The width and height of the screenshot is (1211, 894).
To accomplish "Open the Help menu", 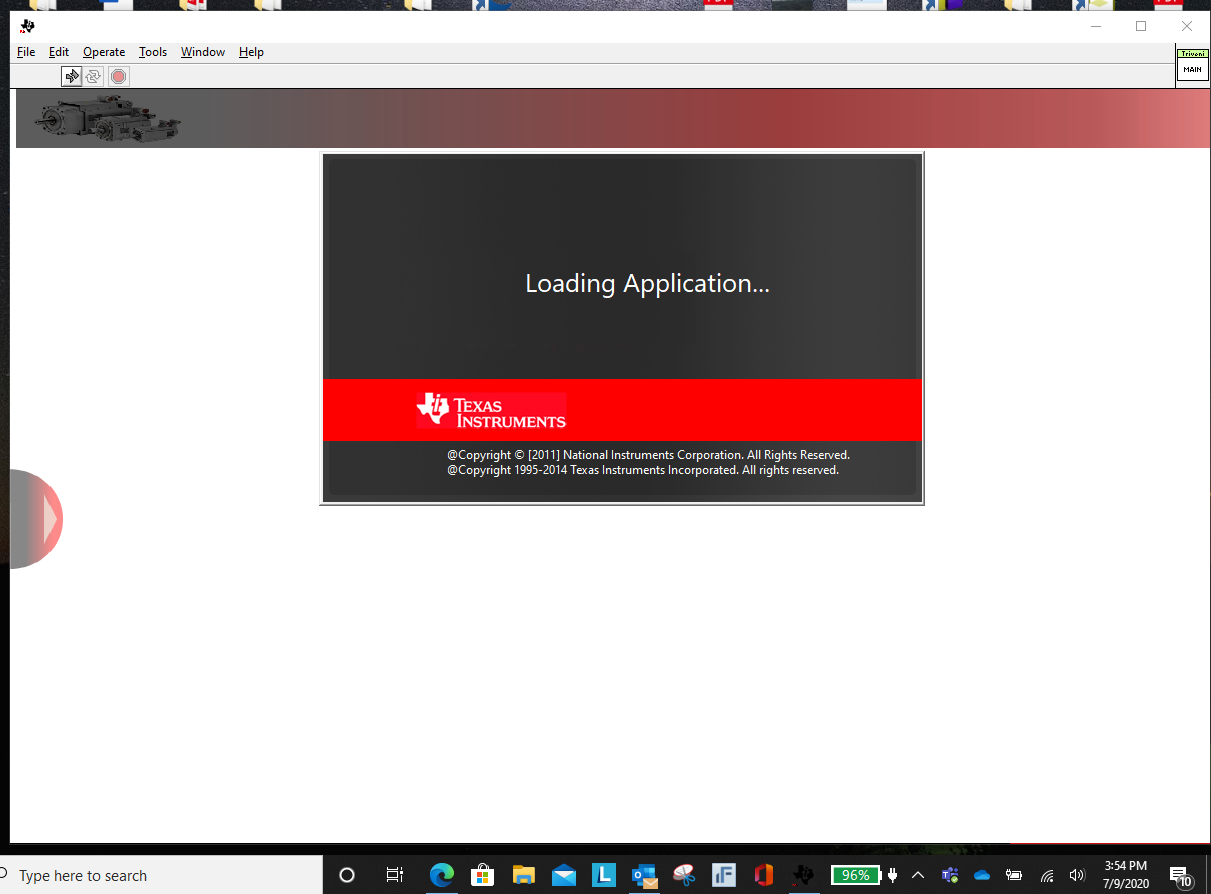I will tap(251, 52).
